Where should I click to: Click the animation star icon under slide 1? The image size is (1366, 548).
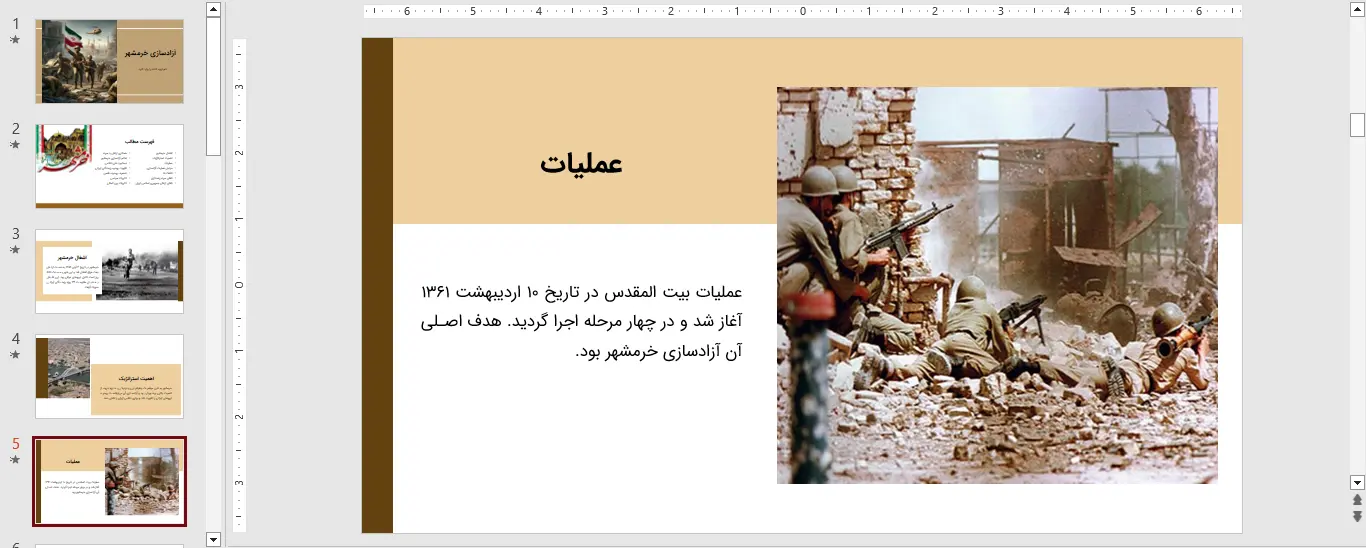15,40
